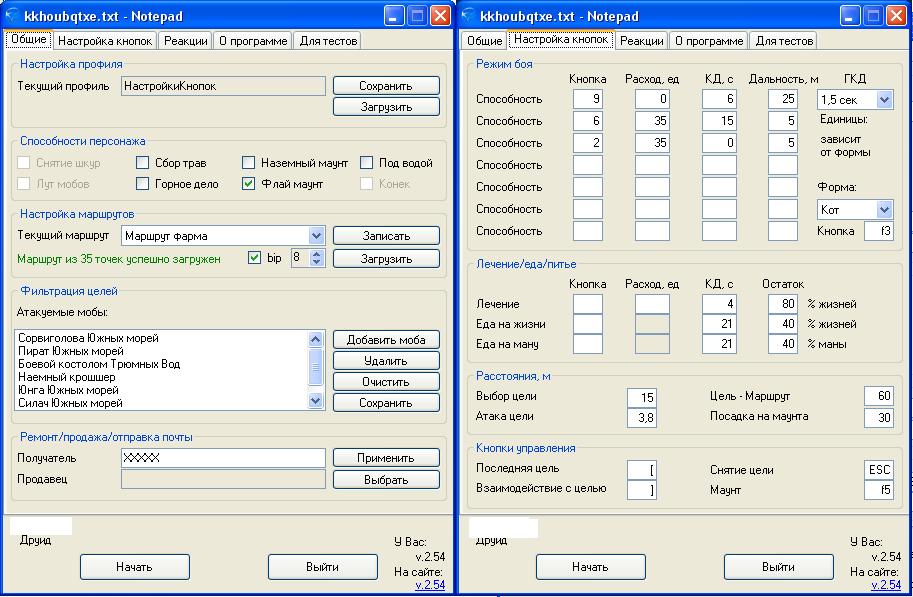Viewport: 913px width, 597px height.
Task: Open the Форма dropdown showing Кот
Action: tap(883, 210)
